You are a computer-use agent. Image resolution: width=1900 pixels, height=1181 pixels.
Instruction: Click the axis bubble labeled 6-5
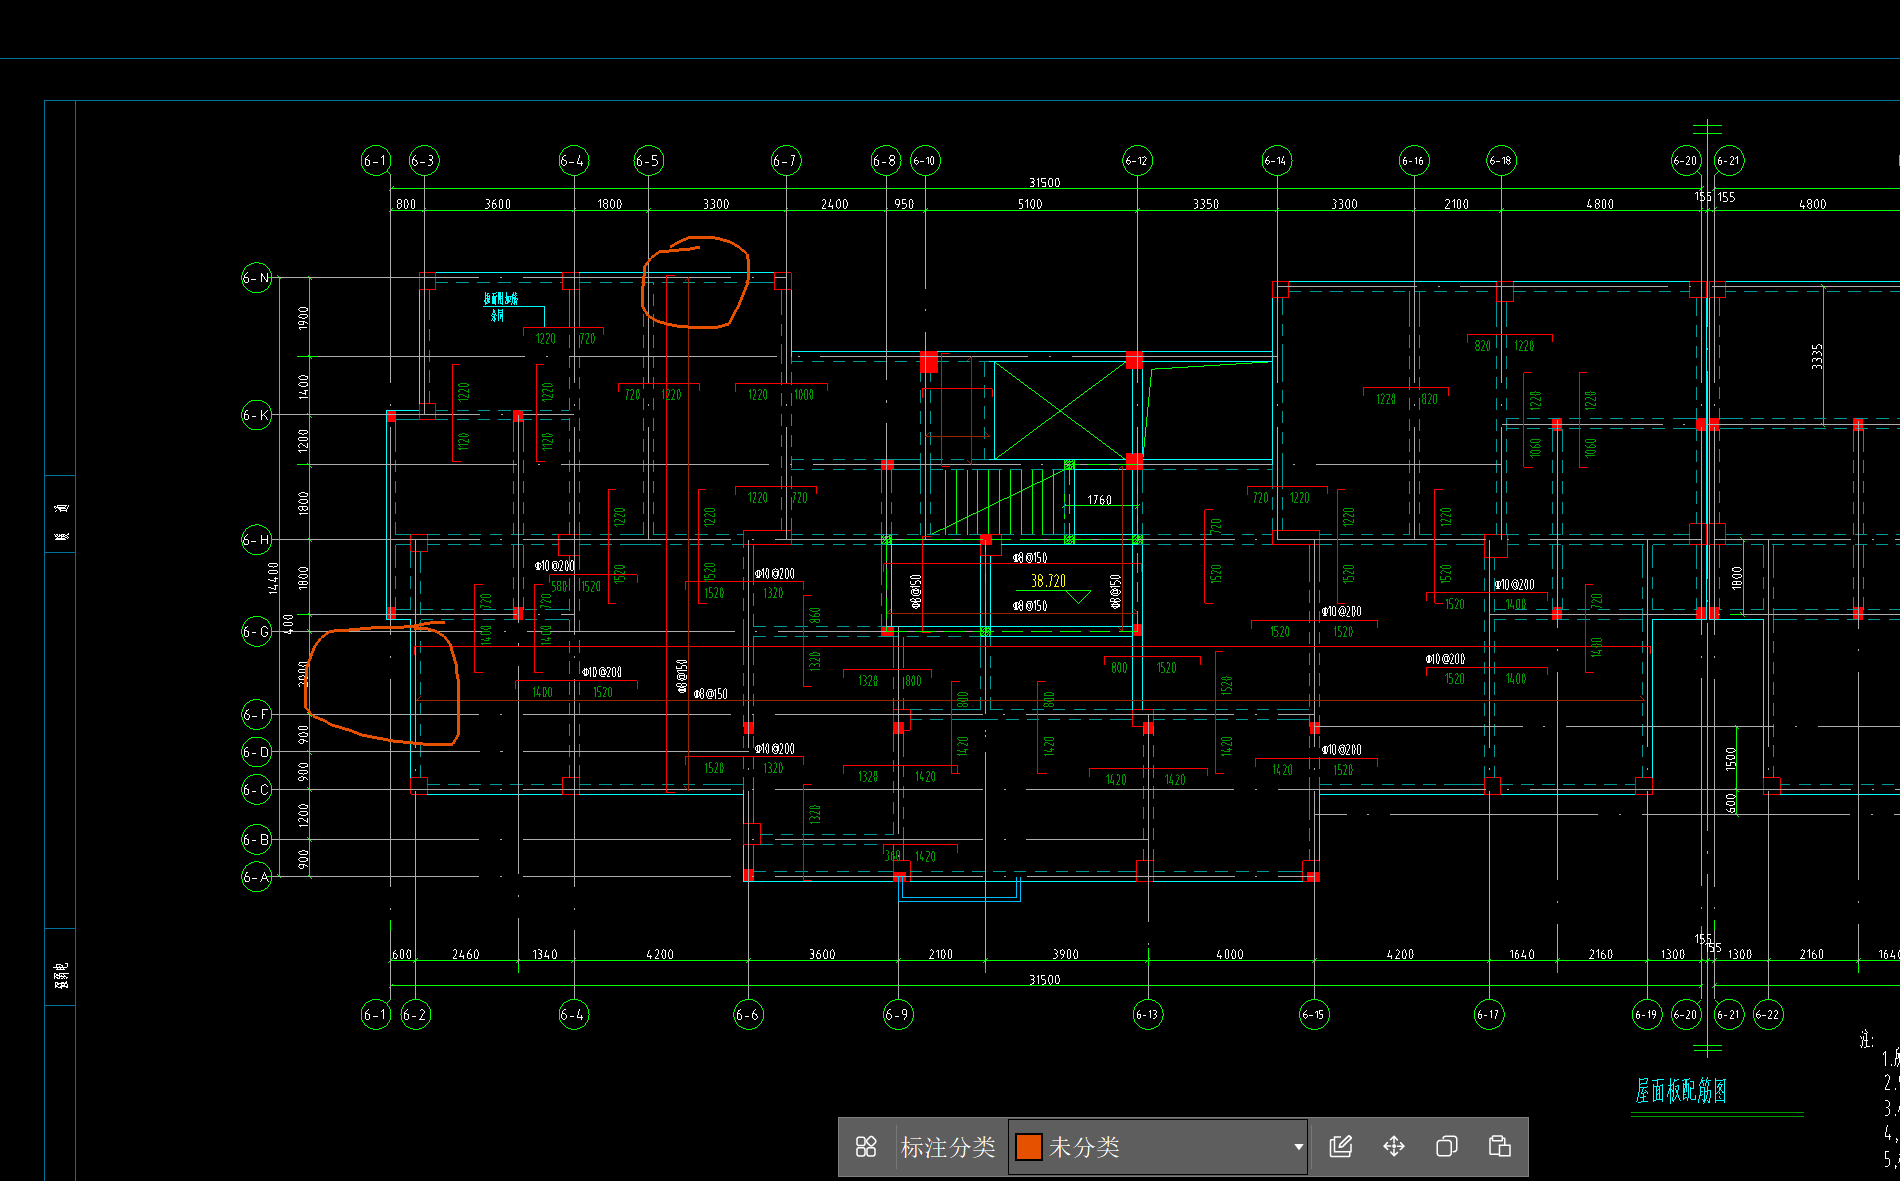(x=648, y=161)
